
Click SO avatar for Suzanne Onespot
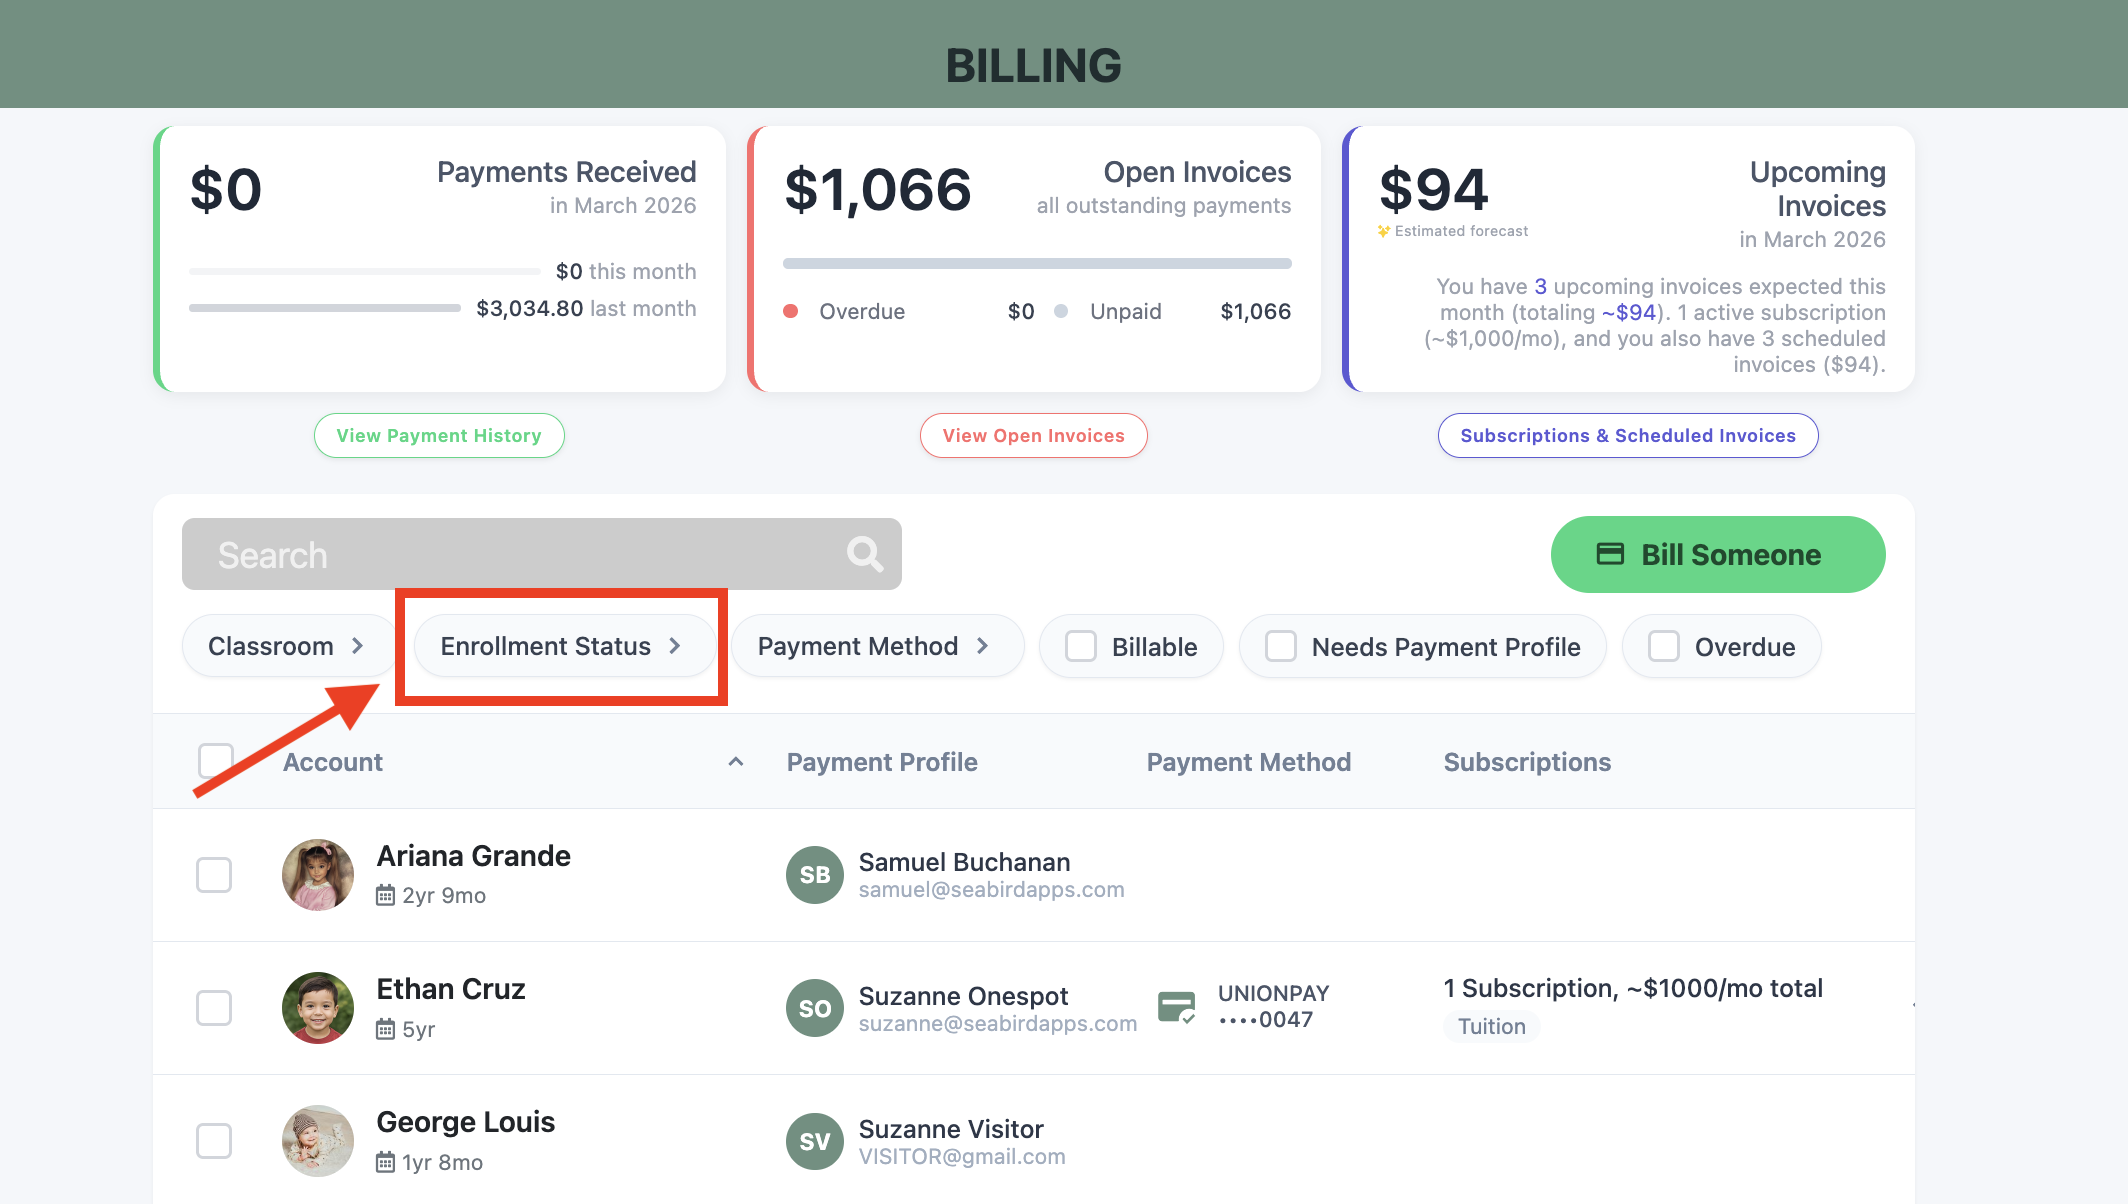tap(814, 1008)
